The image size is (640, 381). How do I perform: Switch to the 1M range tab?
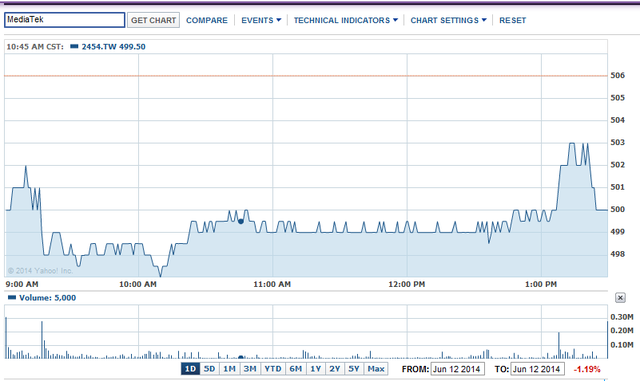(x=229, y=369)
